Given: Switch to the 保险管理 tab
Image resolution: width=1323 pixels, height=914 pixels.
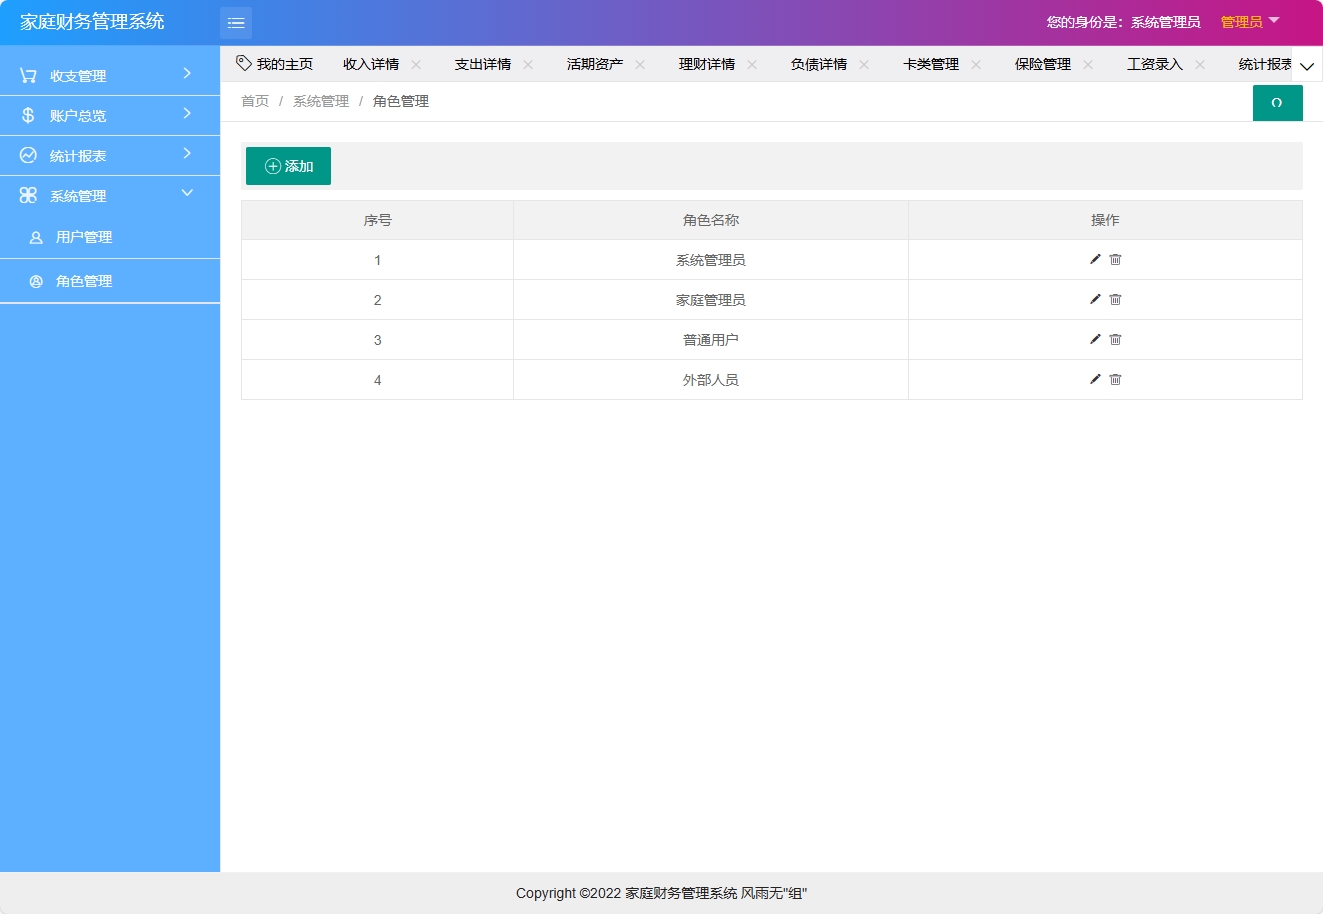Looking at the screenshot, I should click(x=1042, y=63).
